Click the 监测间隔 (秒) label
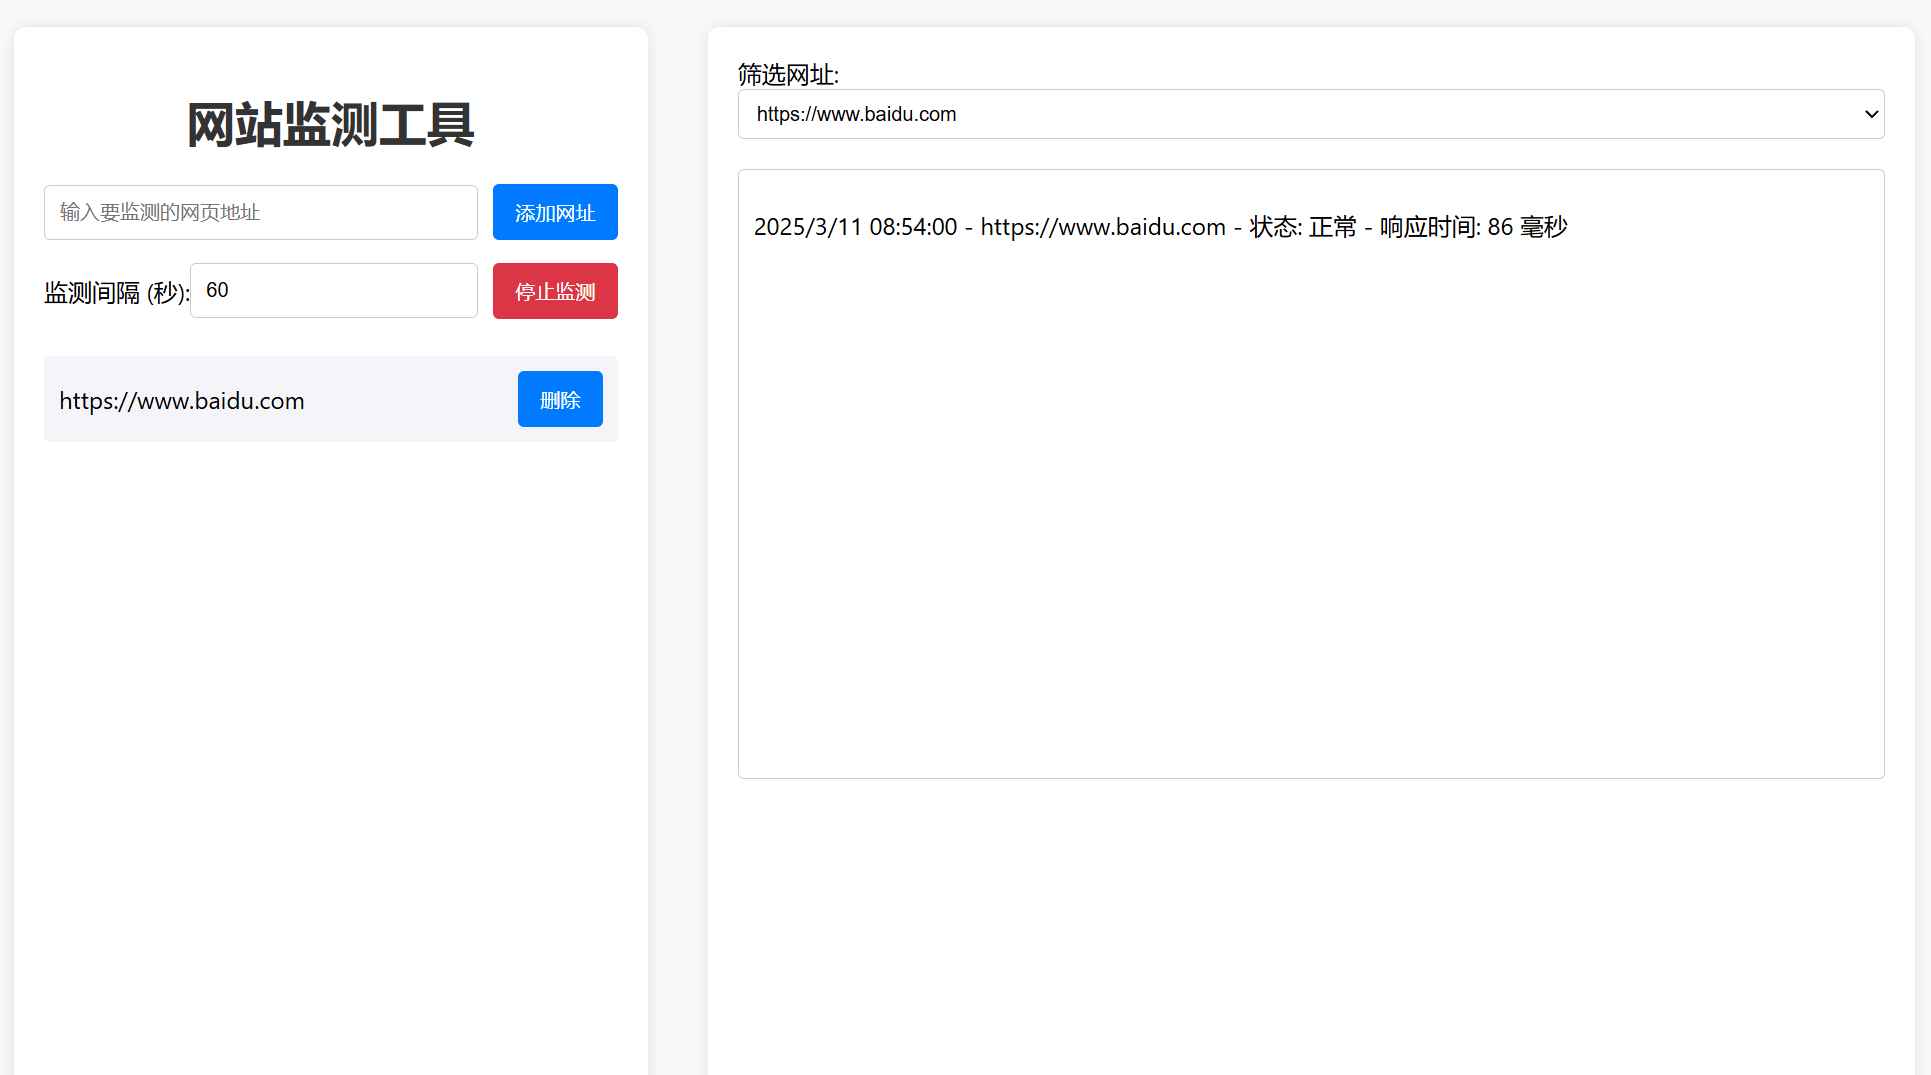The image size is (1931, 1075). [116, 293]
